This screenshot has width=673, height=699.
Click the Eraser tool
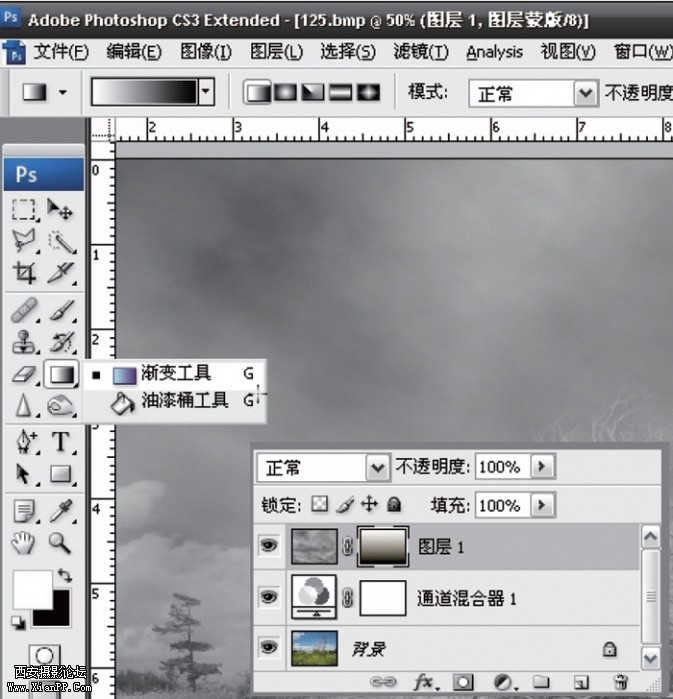tap(25, 375)
